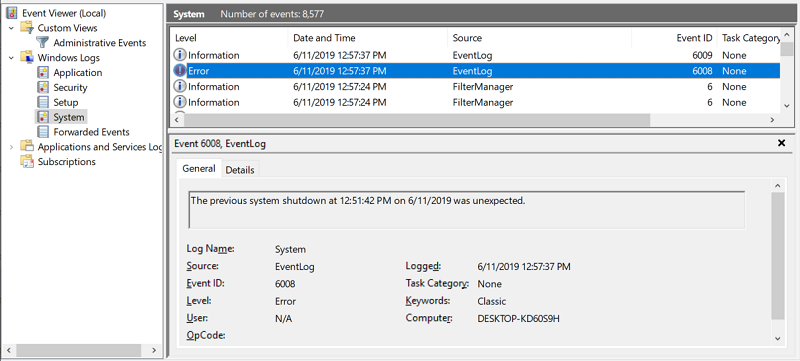This screenshot has height=361, width=800.
Task: Click event list scroll down arrow
Action: (x=787, y=106)
